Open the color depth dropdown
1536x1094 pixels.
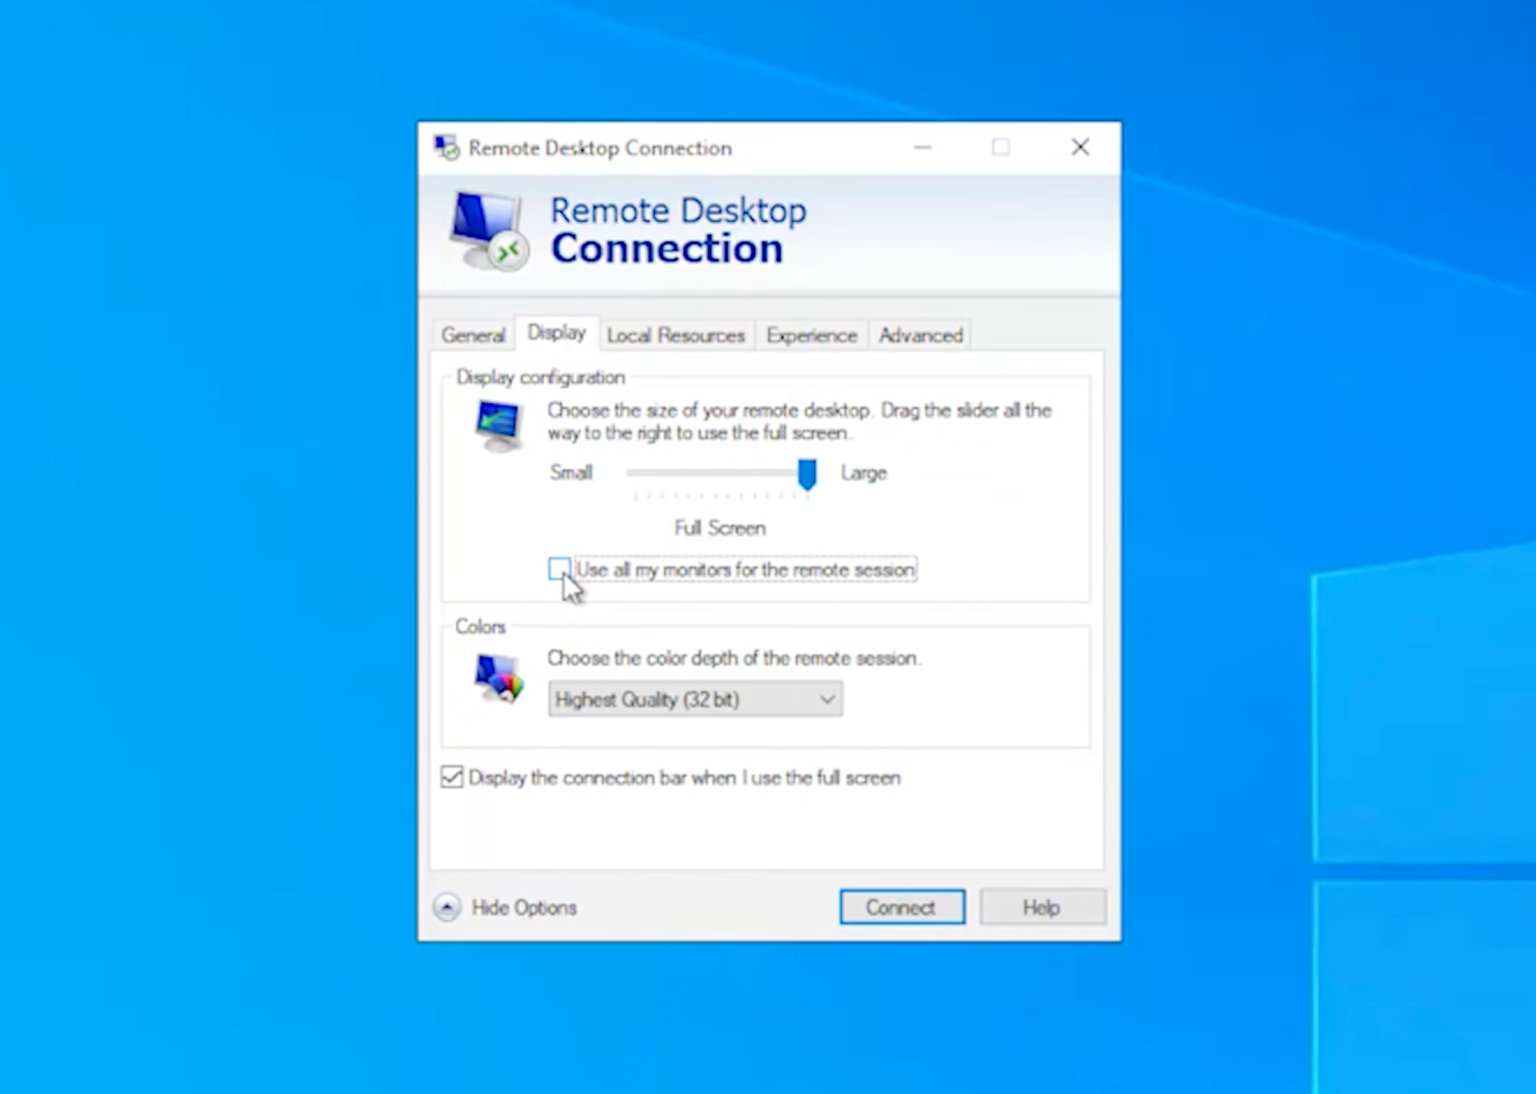click(695, 699)
